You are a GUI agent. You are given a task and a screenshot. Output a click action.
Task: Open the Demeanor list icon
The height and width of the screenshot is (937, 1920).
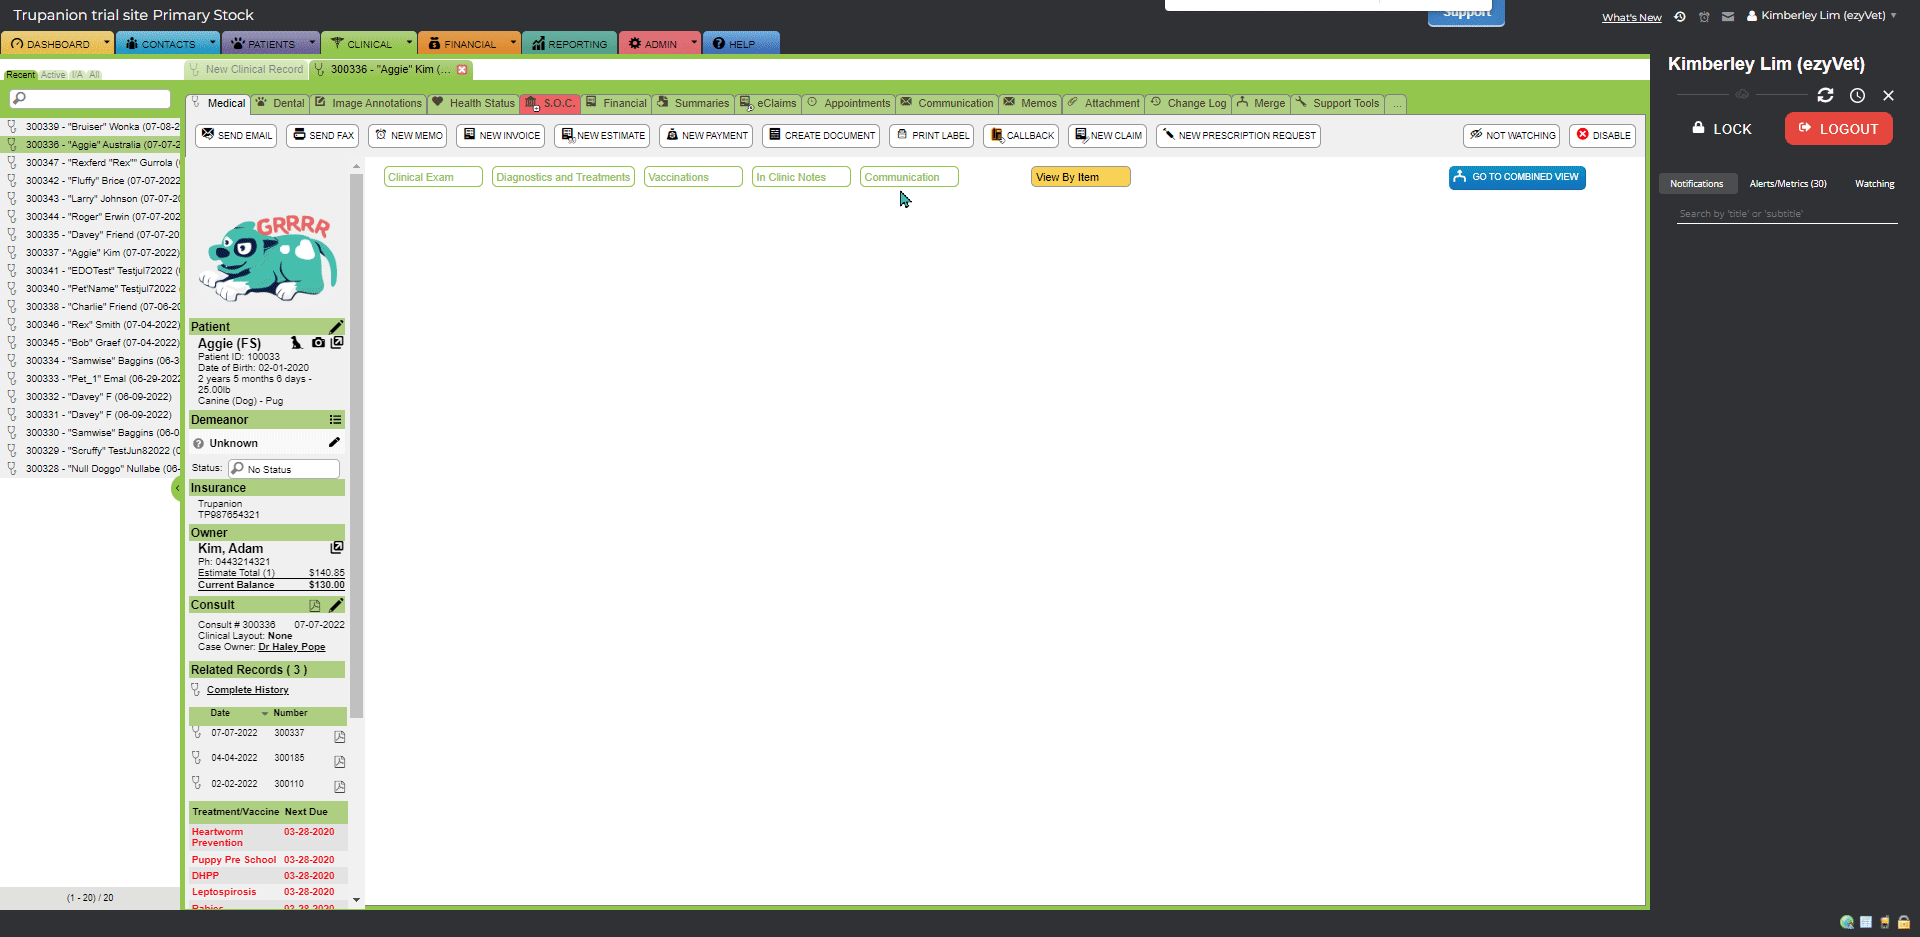pos(335,420)
